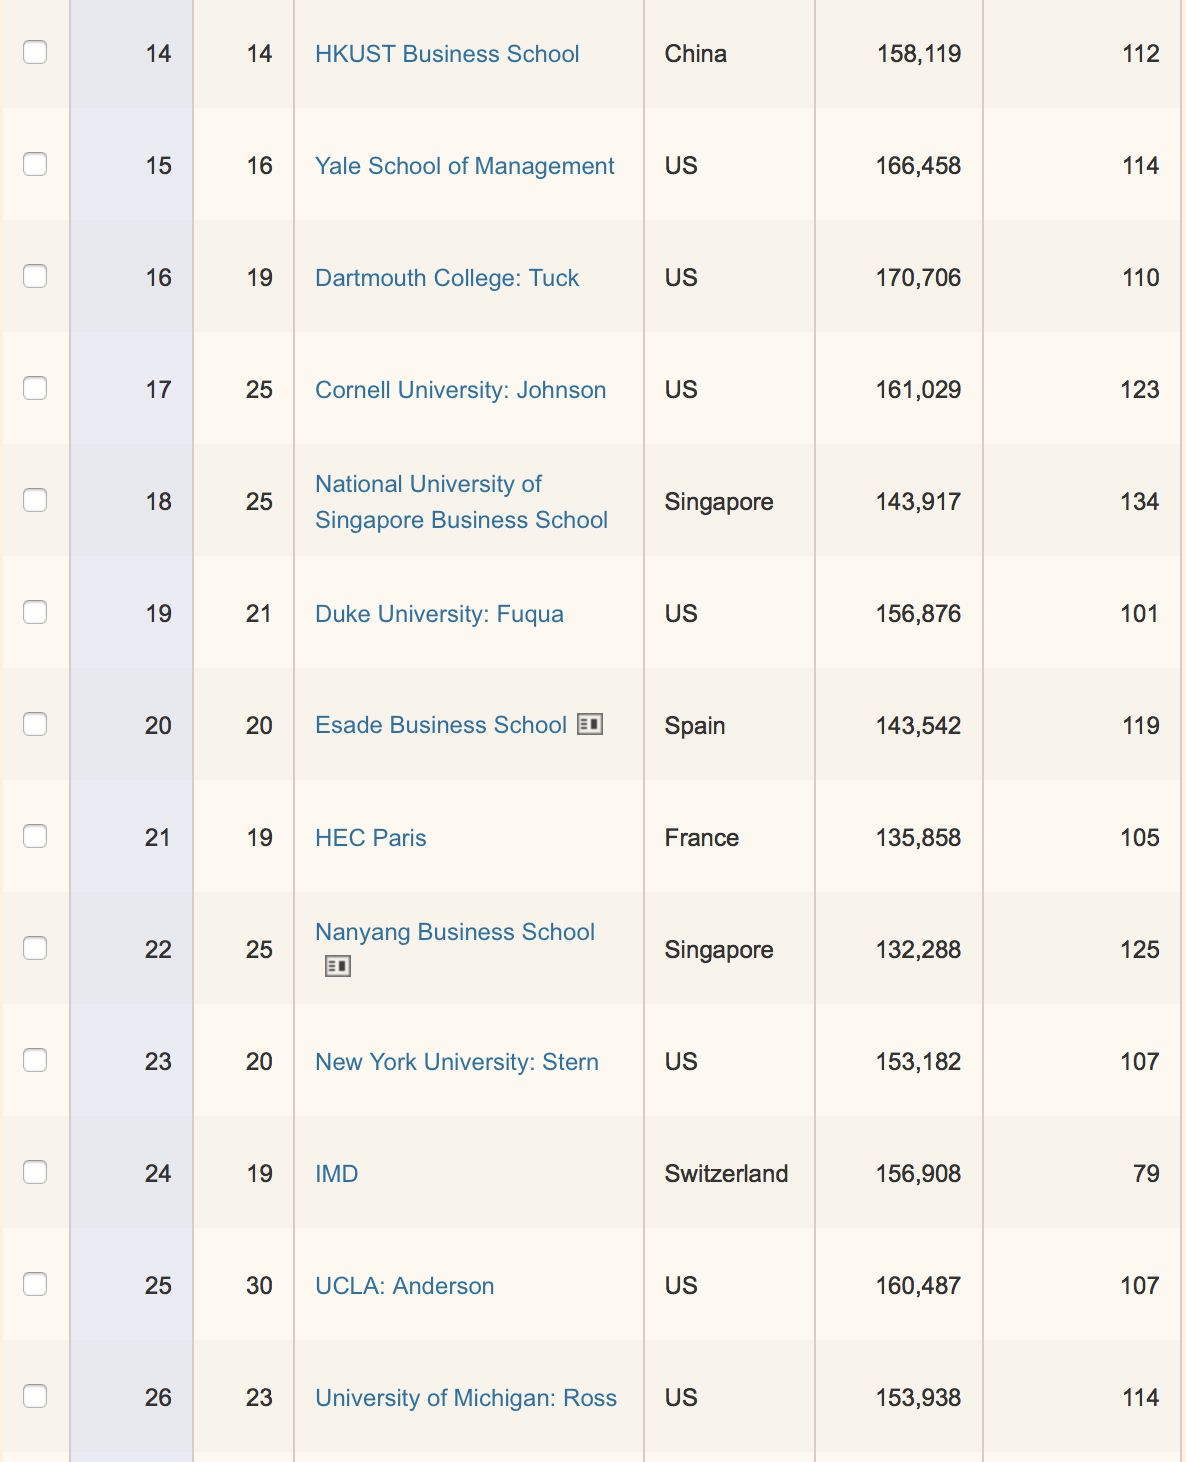Tick the Esade Business School checkbox
The height and width of the screenshot is (1462, 1186).
pos(35,724)
